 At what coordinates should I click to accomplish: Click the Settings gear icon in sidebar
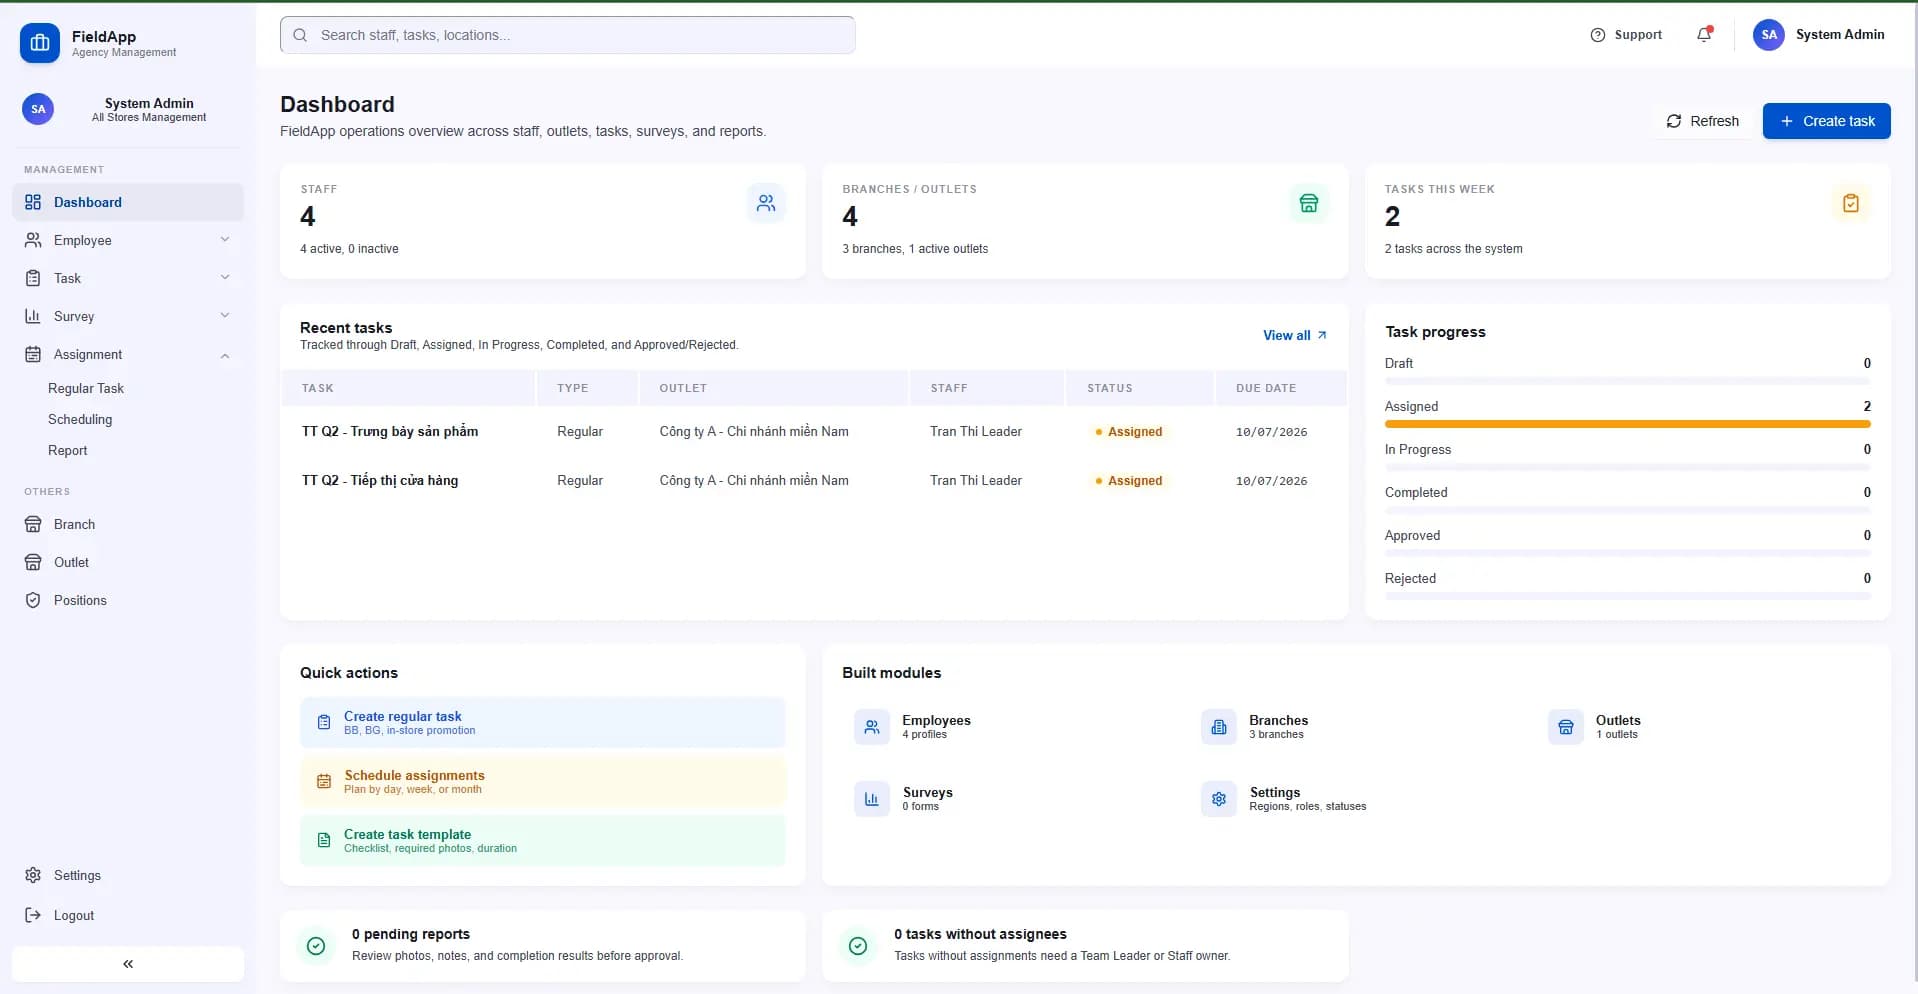pos(33,875)
